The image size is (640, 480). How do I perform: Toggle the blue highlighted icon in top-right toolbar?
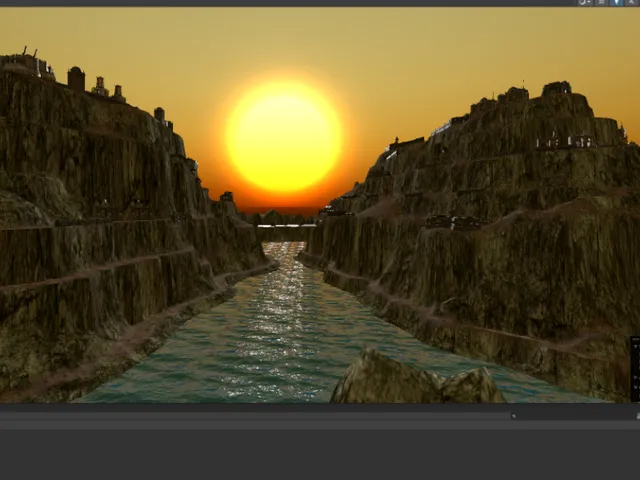616,3
